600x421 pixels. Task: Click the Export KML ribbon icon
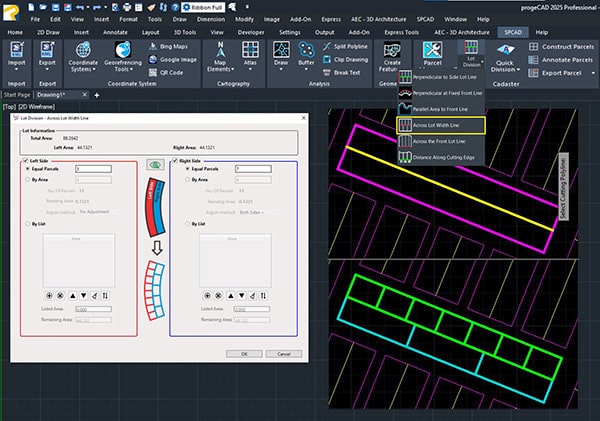click(x=47, y=50)
